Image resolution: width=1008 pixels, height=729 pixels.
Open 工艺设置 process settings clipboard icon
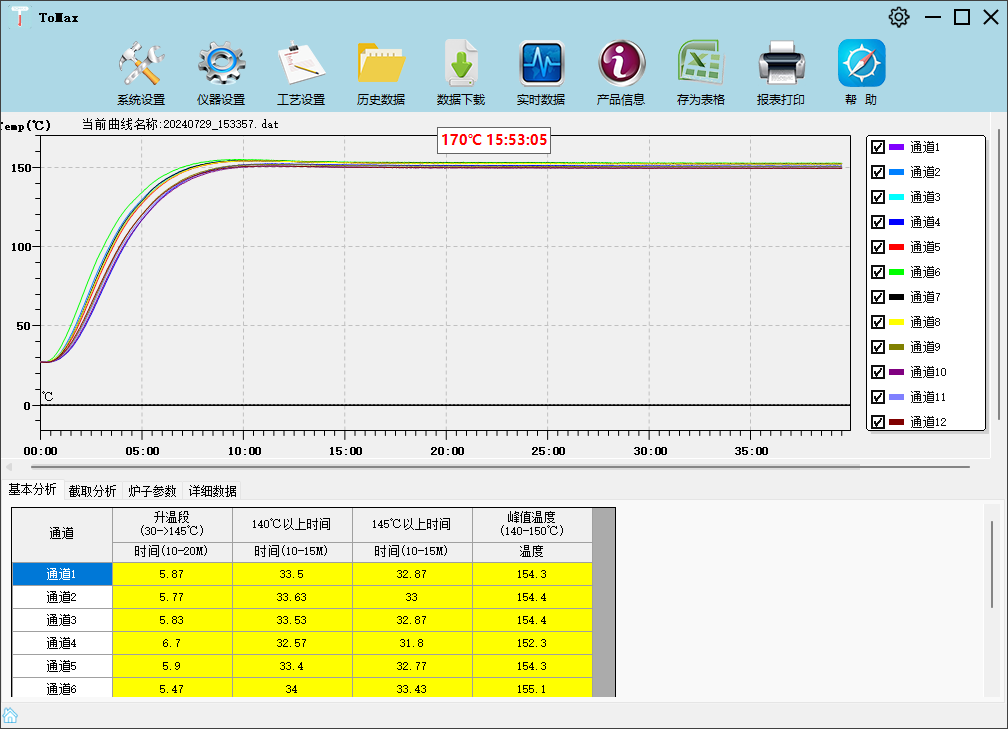tap(300, 65)
